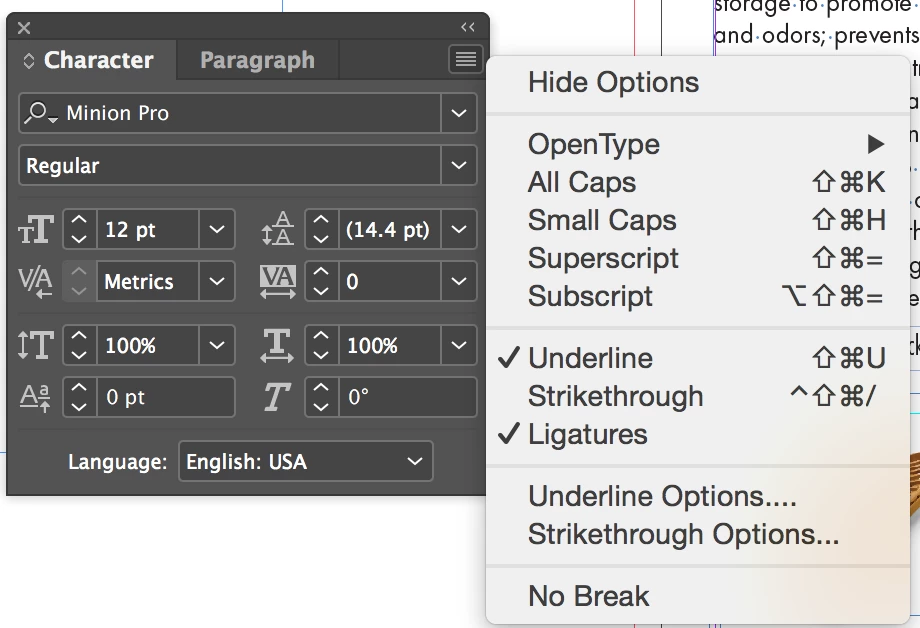The width and height of the screenshot is (920, 628).
Task: Uncheck Ligatures in the menu
Action: point(698,434)
